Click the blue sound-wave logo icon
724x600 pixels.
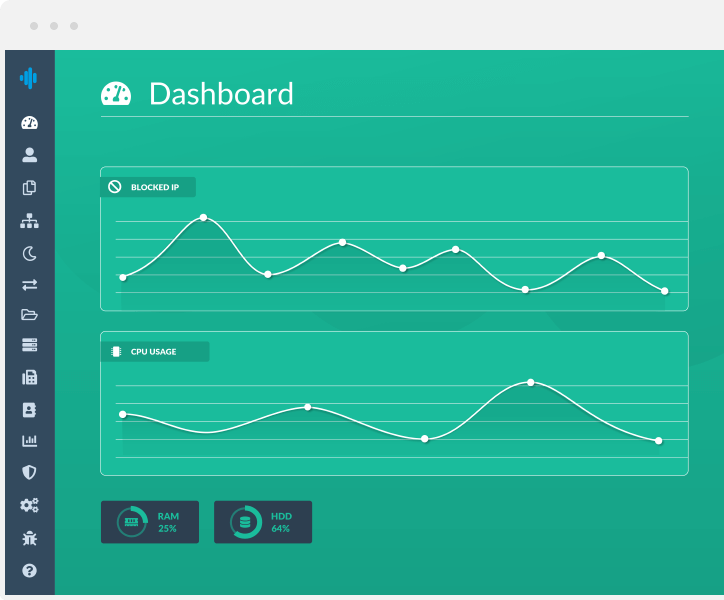(x=29, y=78)
